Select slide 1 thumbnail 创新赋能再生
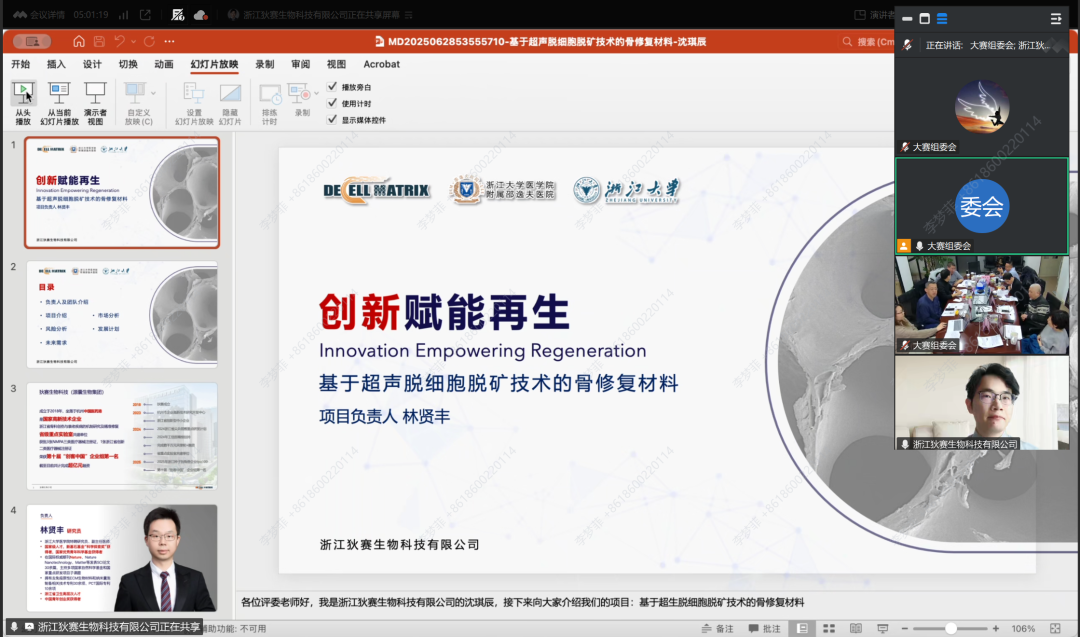Viewport: 1080px width, 637px height. 122,192
